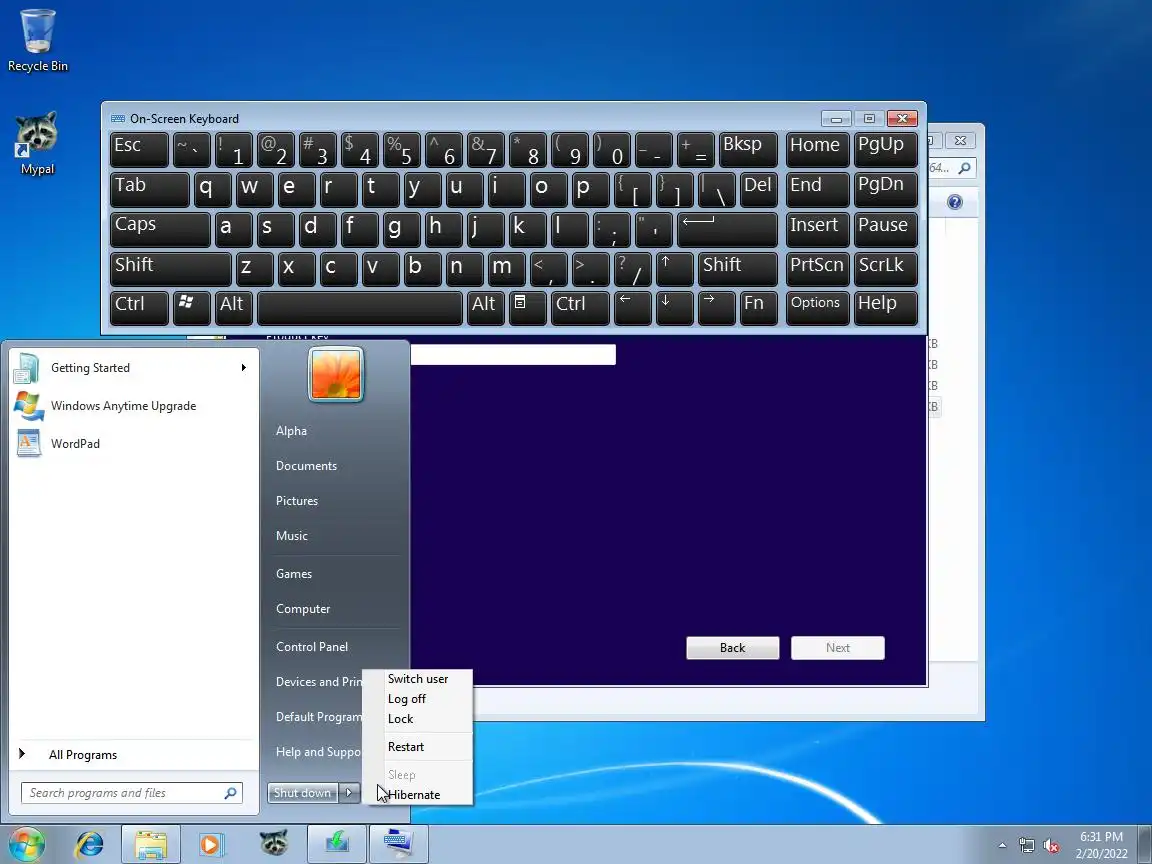1152x864 pixels.
Task: Open the Mypal raccoon desktop shortcut
Action: coord(37,143)
